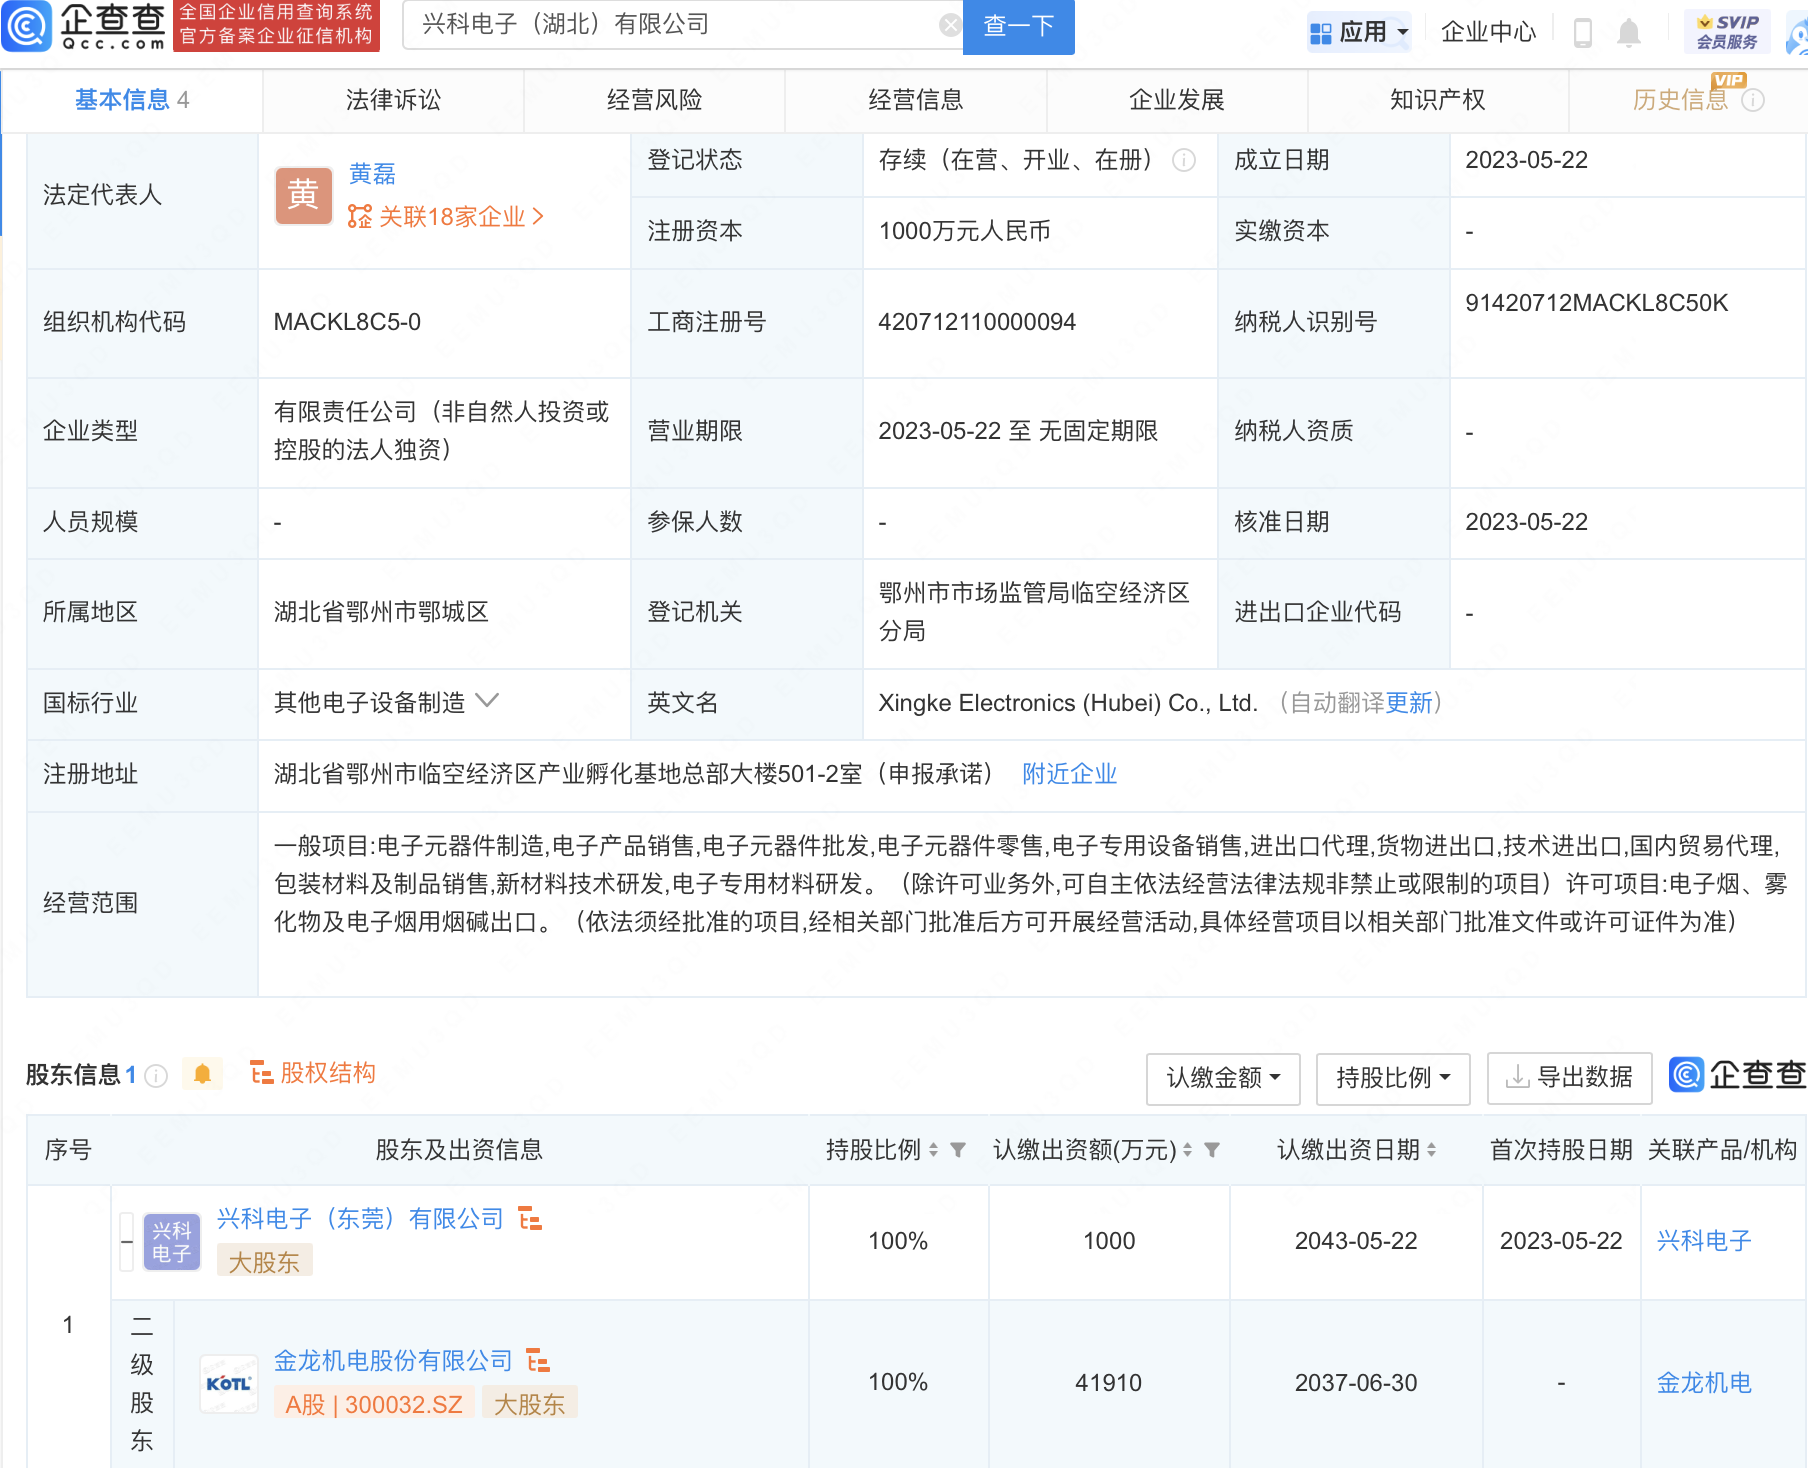Click the info icon beside 股东信息
This screenshot has height=1468, width=1808.
click(x=156, y=1075)
